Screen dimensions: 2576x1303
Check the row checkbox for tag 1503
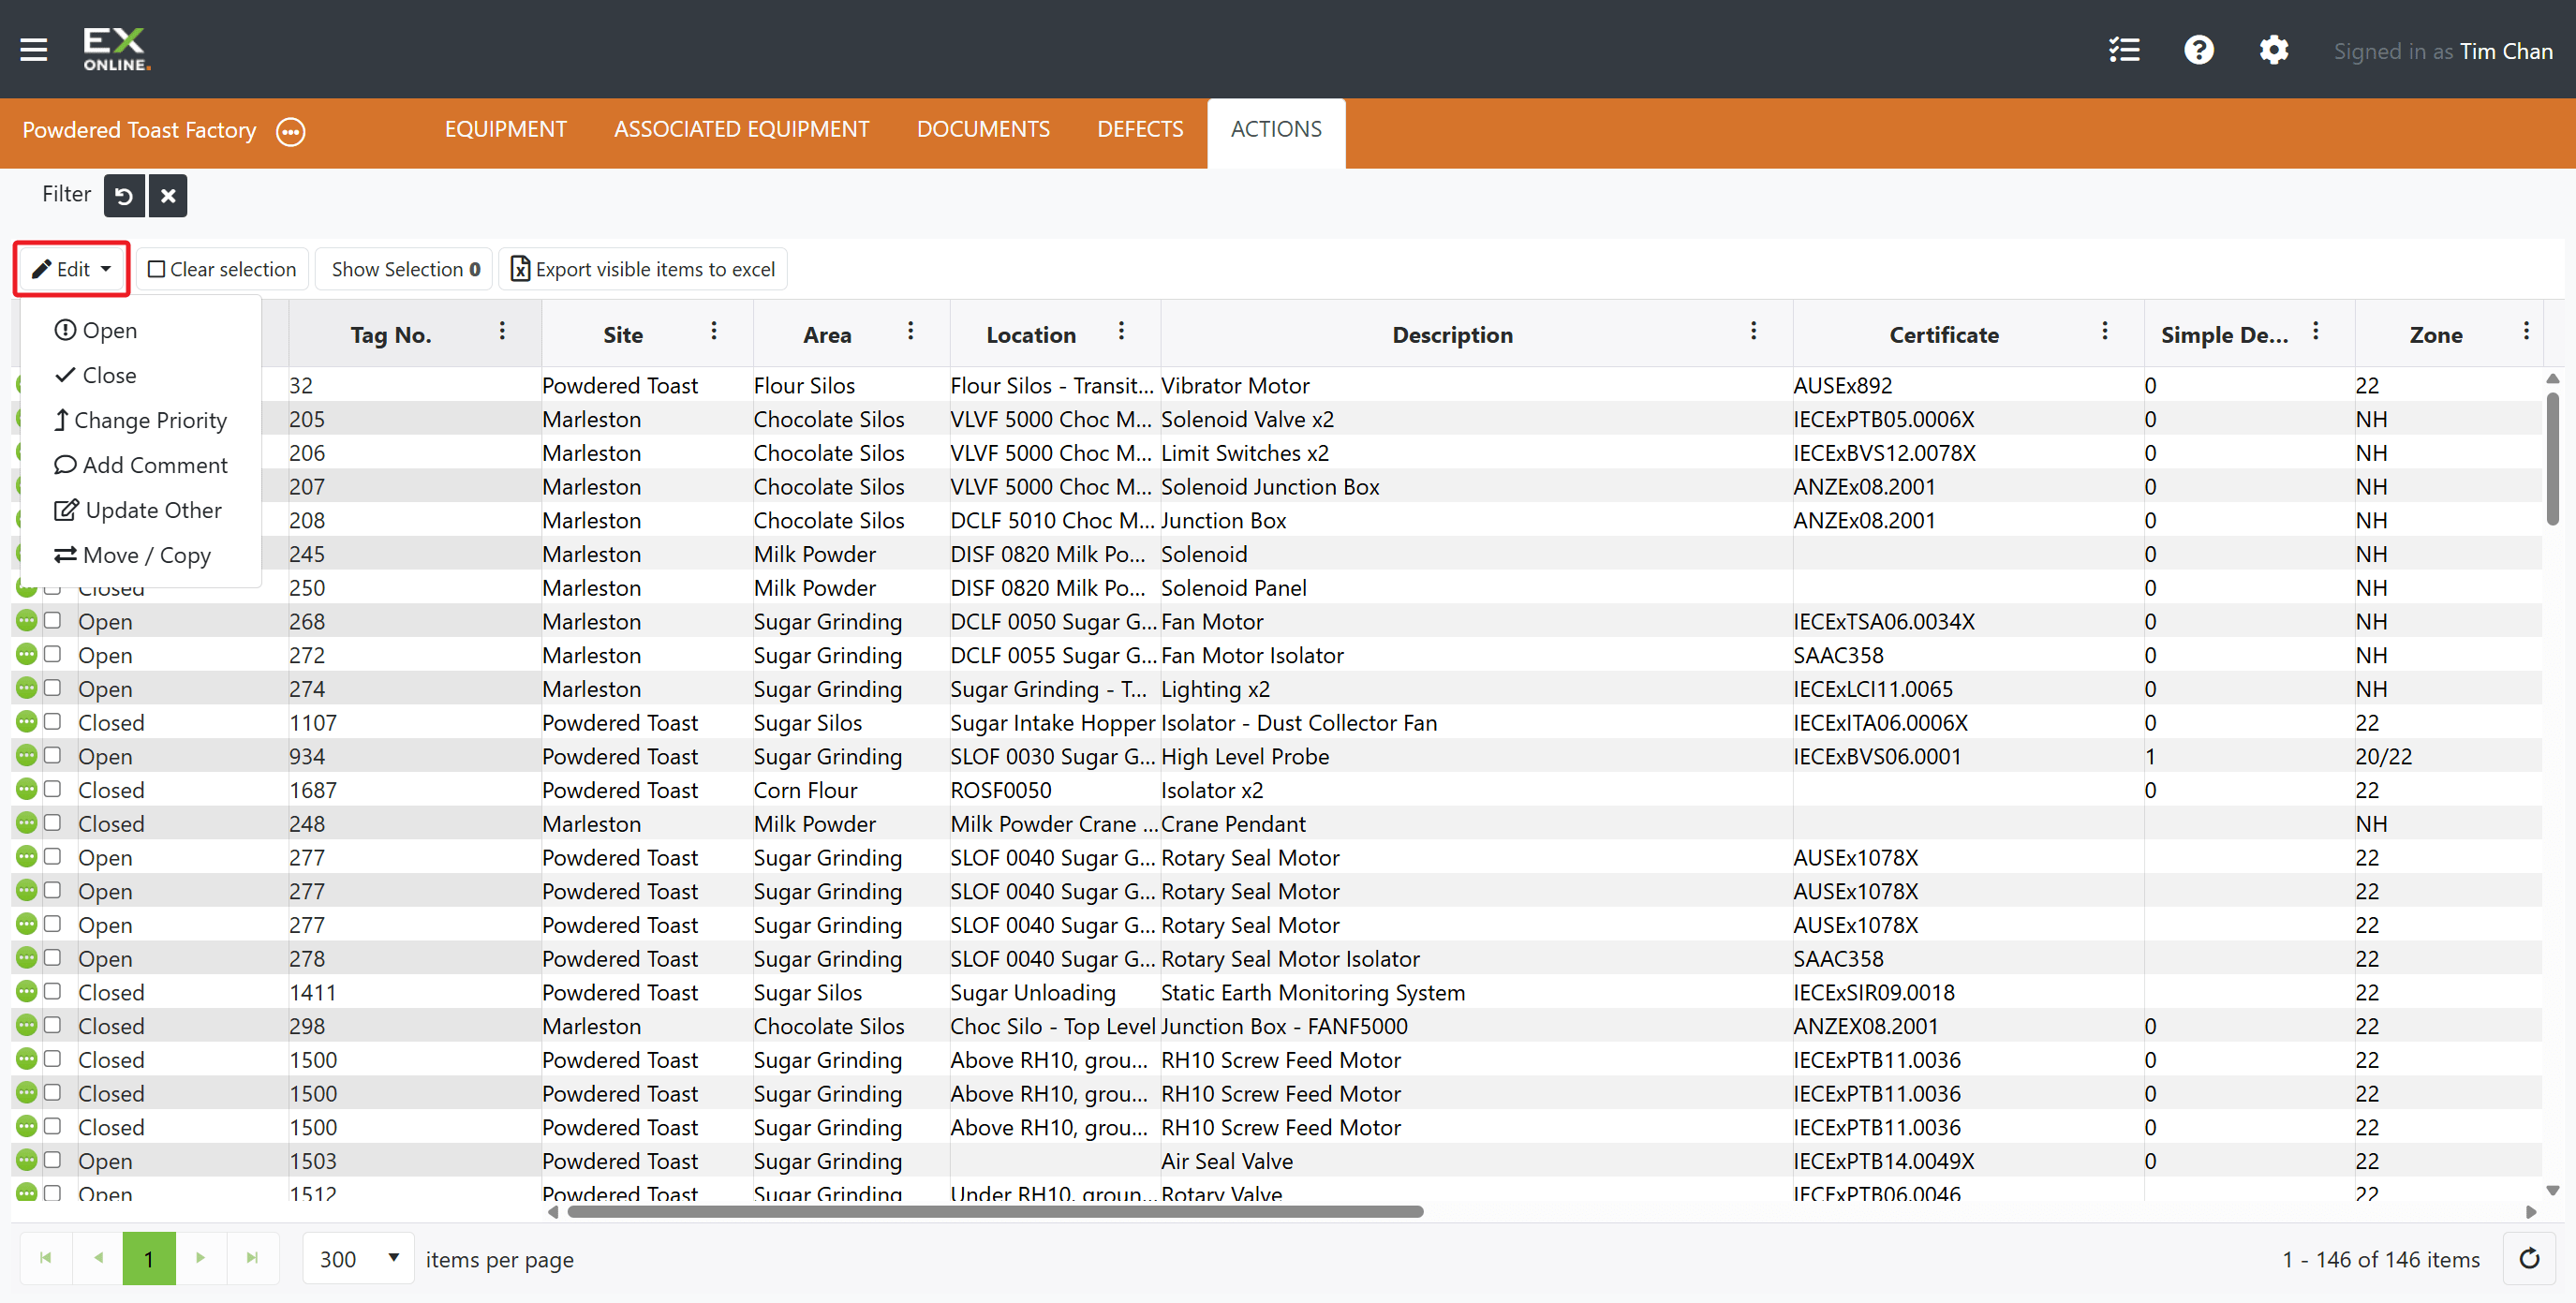click(x=53, y=1160)
